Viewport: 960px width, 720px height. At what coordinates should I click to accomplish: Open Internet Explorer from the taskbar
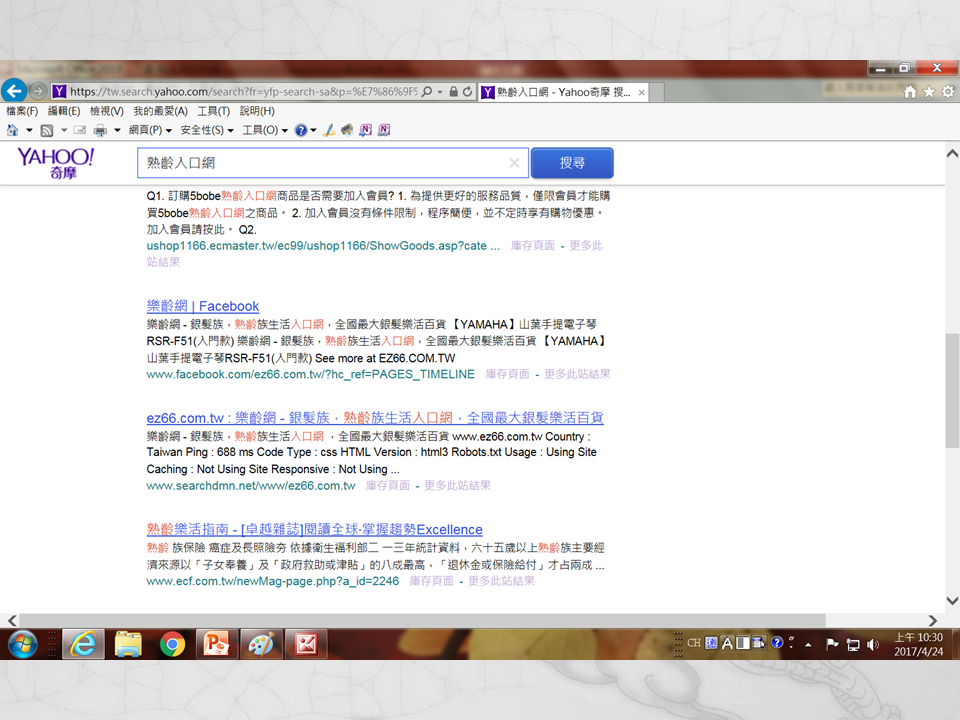tap(83, 644)
